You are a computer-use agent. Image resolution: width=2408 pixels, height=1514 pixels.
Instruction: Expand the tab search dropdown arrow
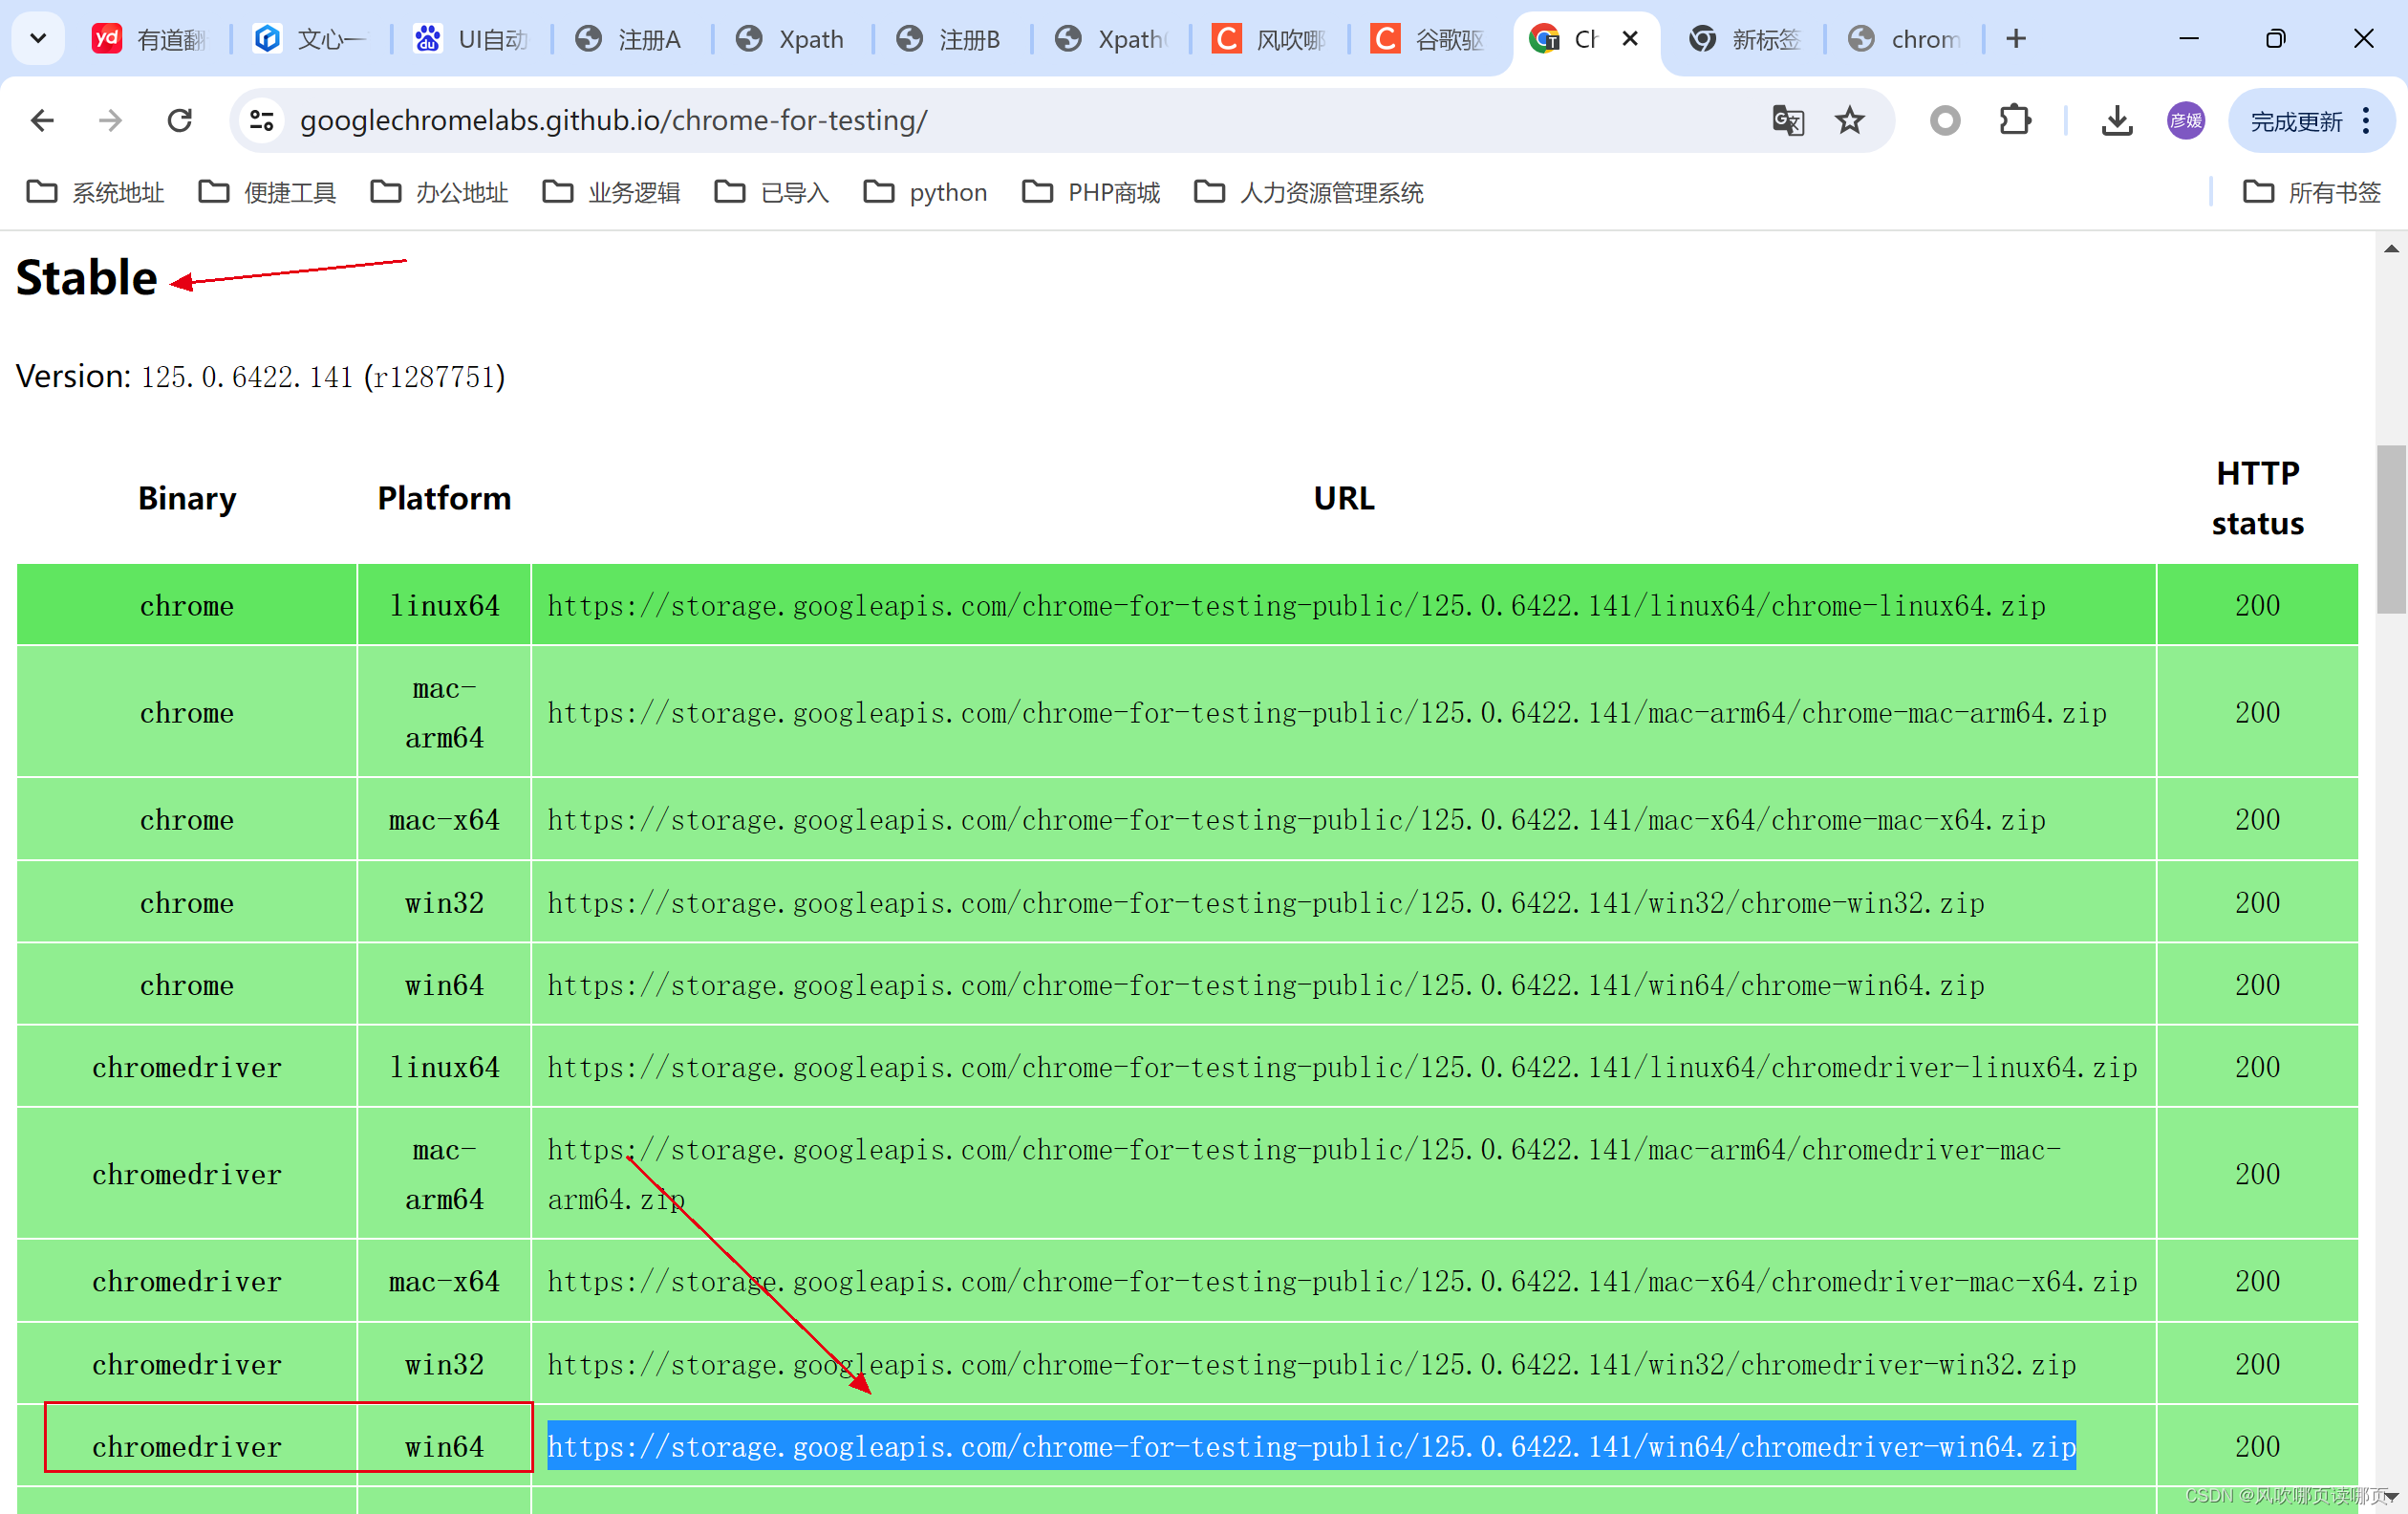38,39
